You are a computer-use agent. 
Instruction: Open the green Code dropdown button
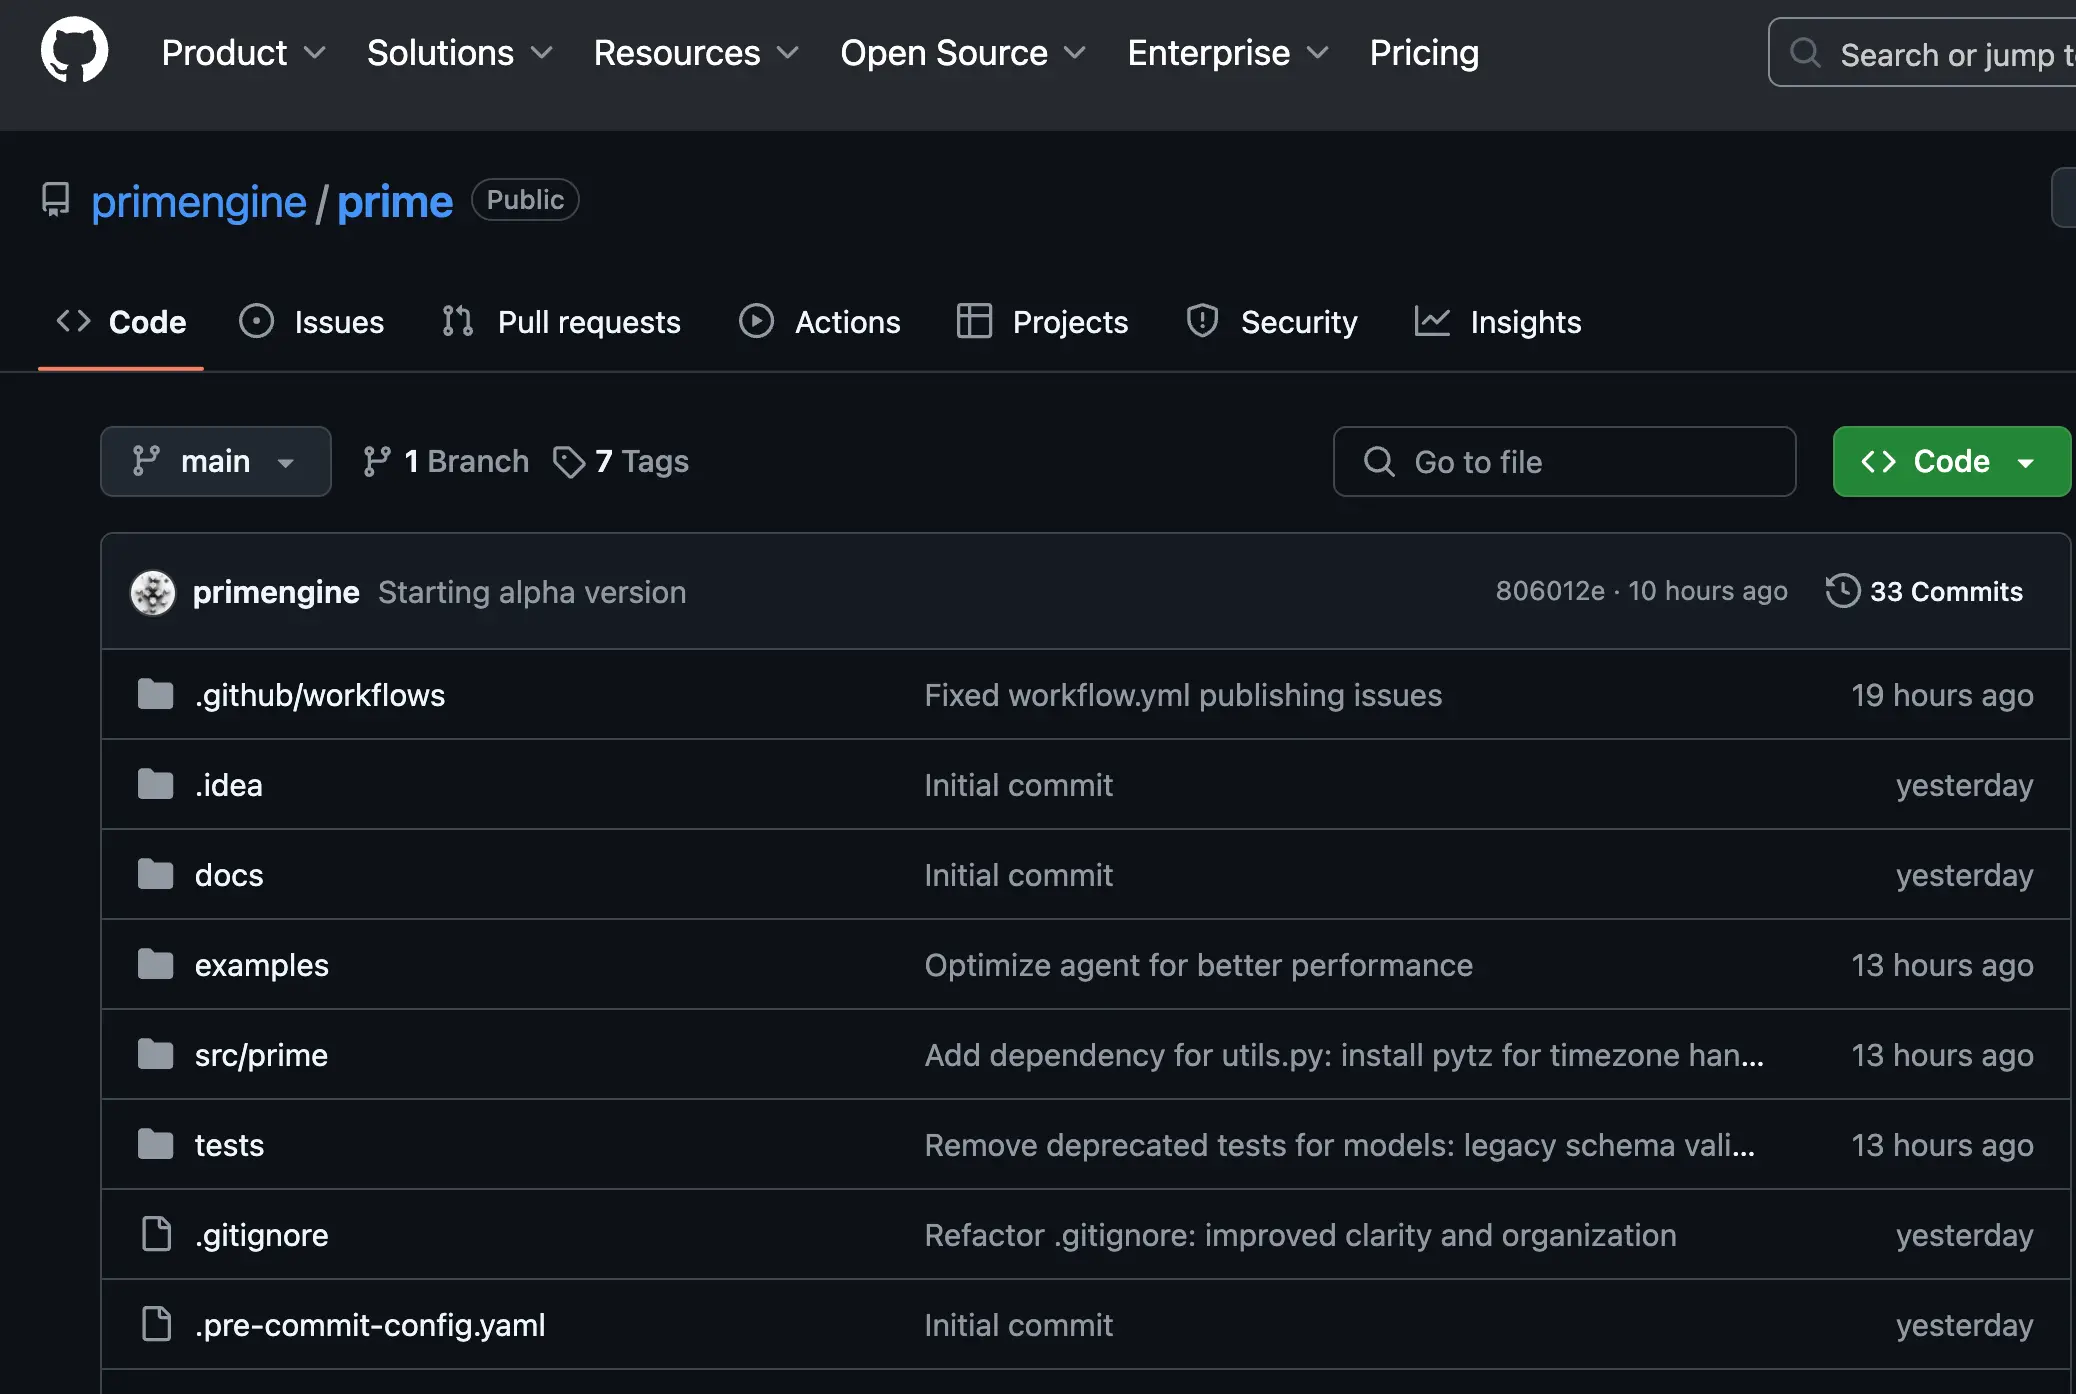pos(1950,462)
